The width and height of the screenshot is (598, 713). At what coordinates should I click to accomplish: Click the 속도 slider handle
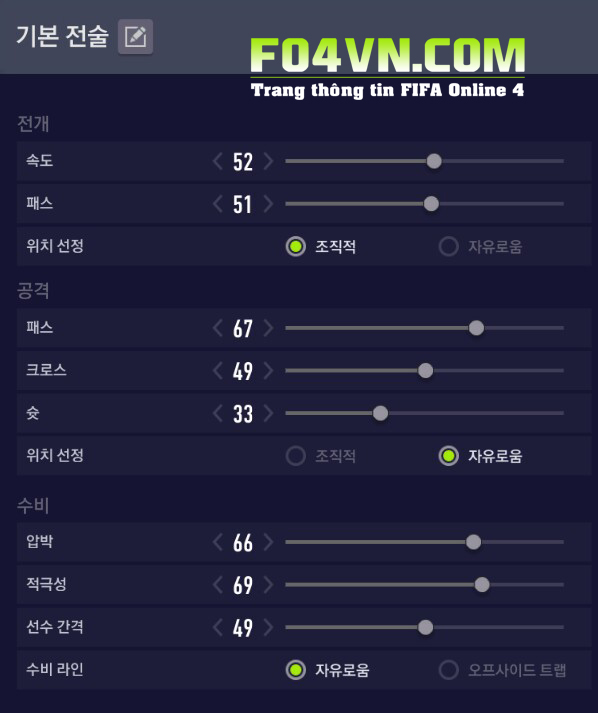click(x=434, y=161)
